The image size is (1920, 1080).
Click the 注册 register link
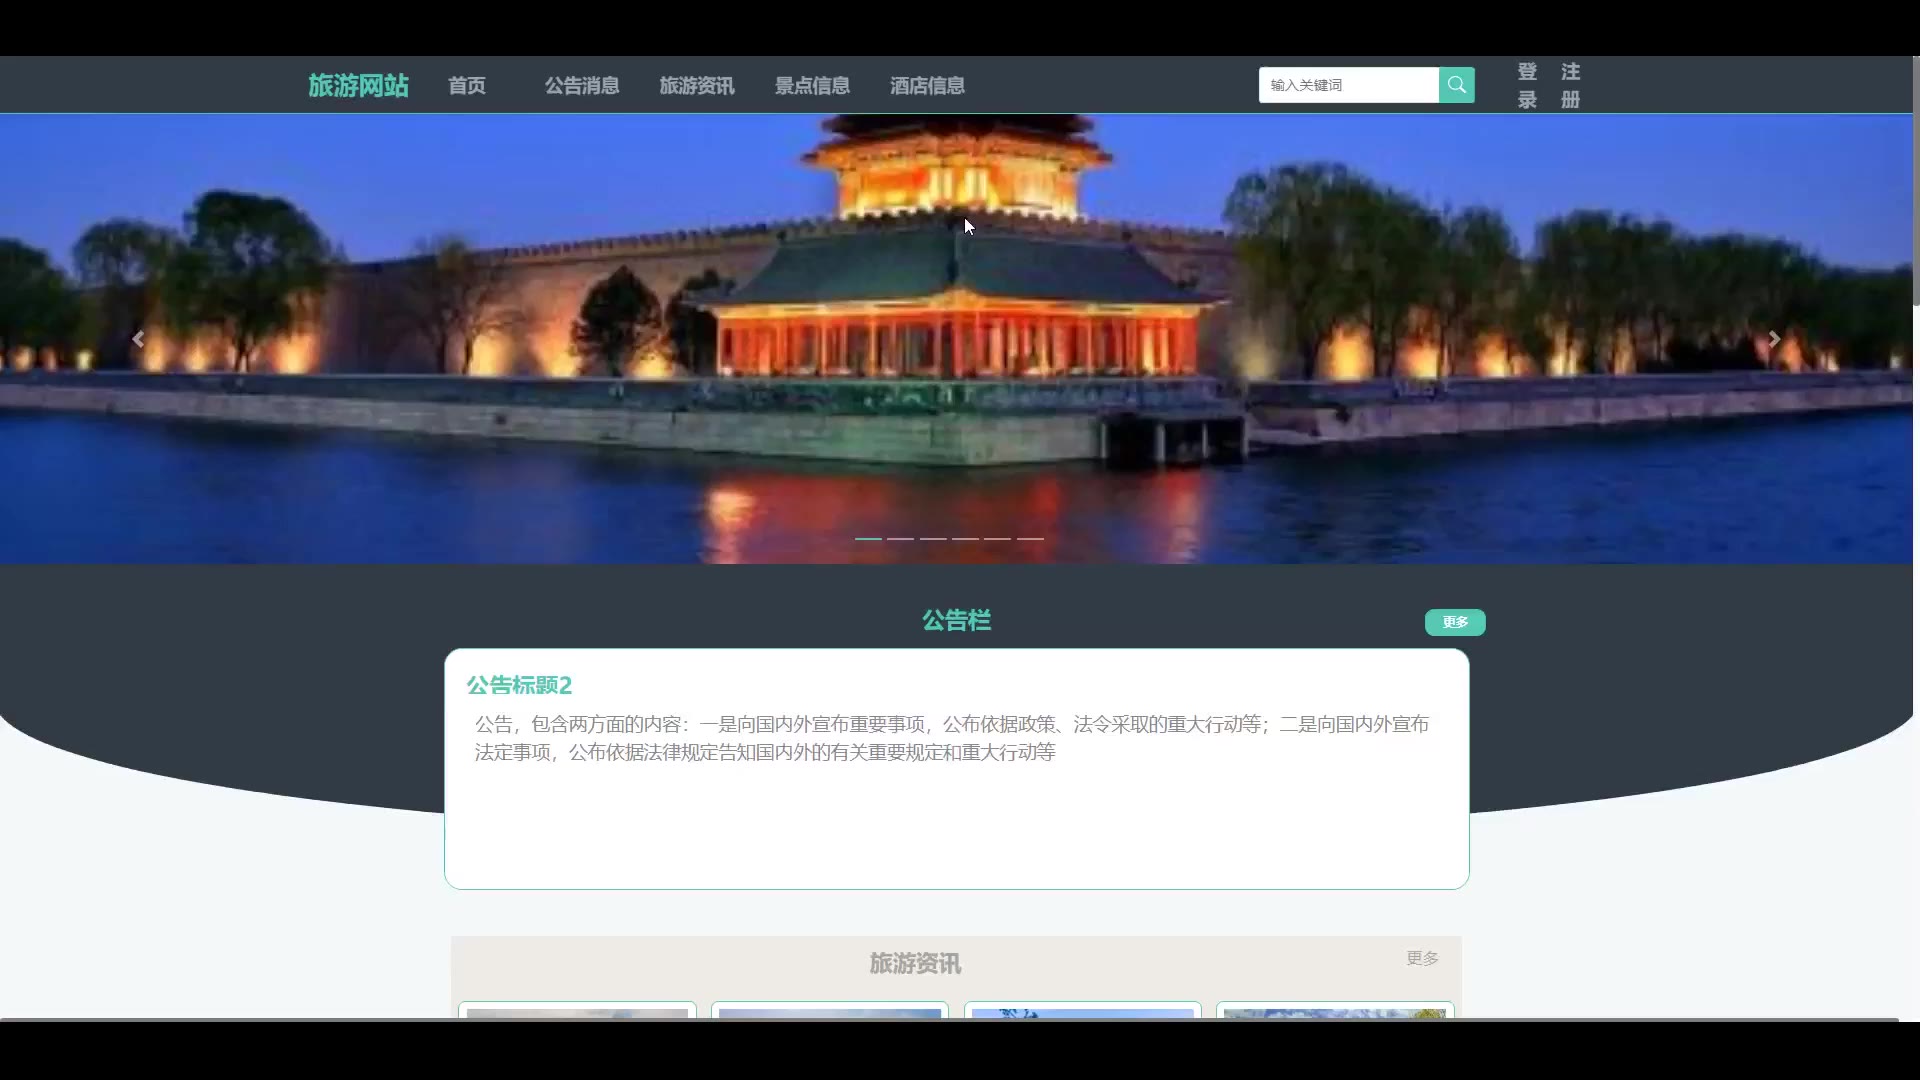pos(1571,85)
